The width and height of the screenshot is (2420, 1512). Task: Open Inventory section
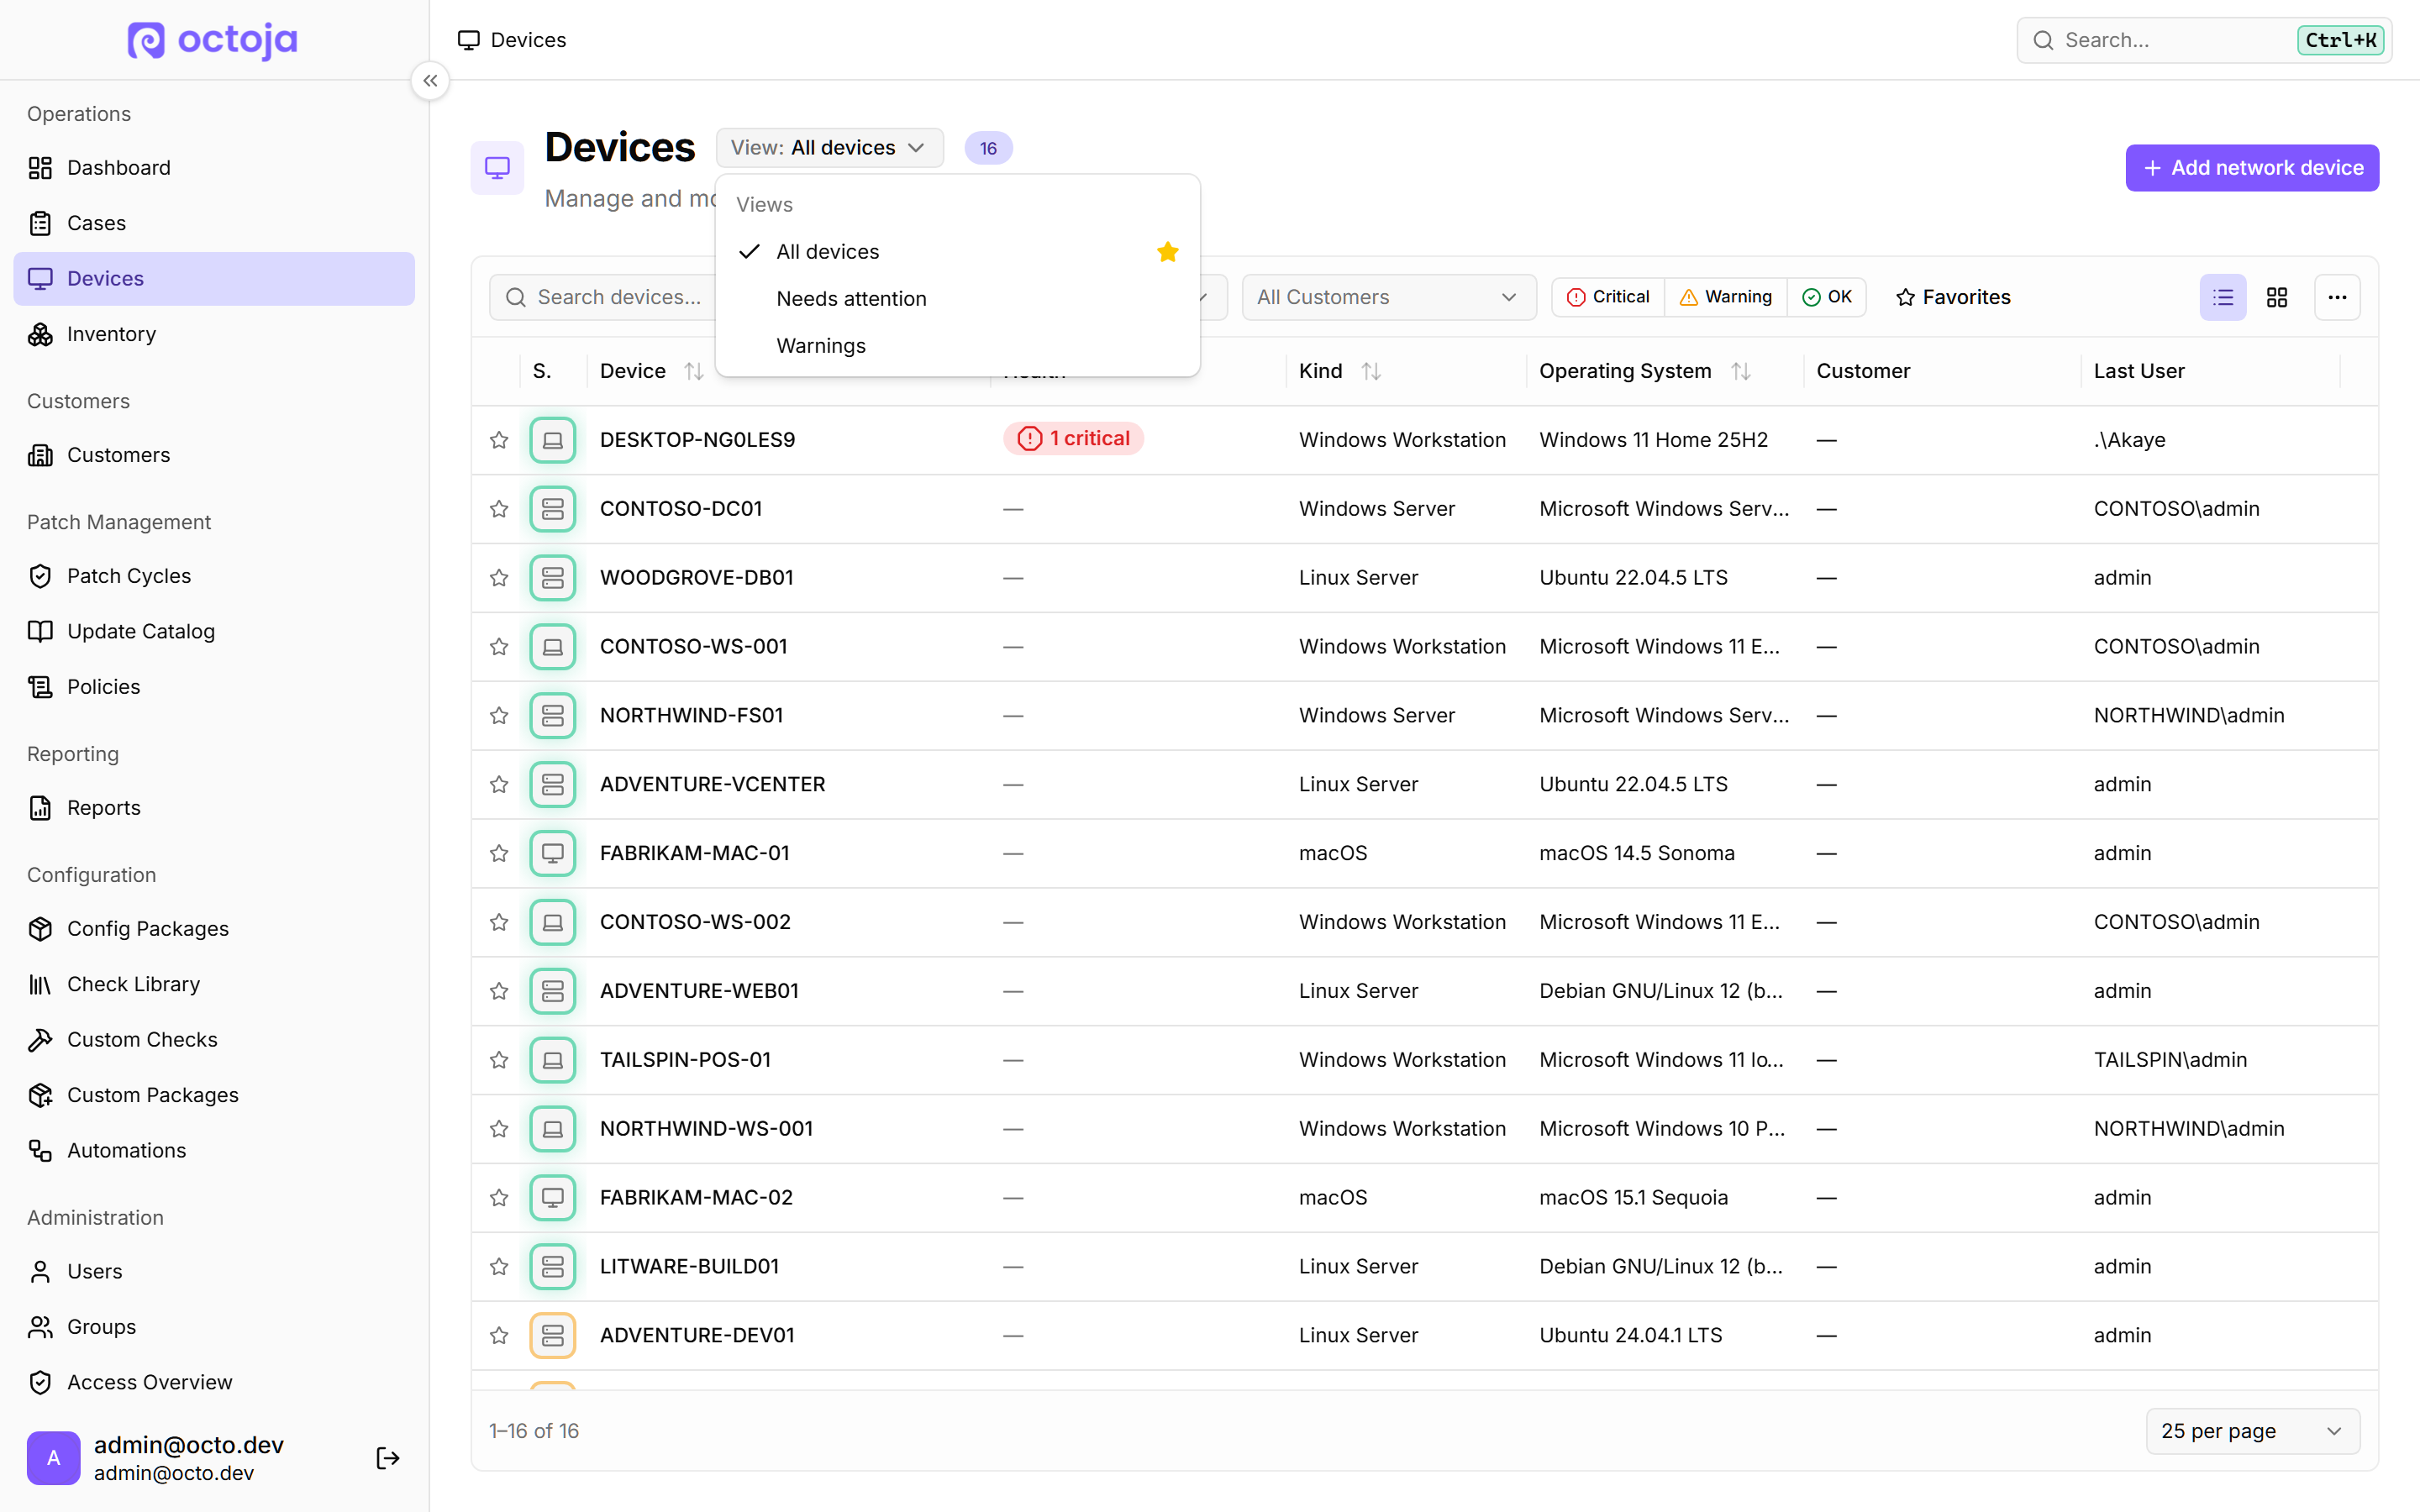pos(214,334)
